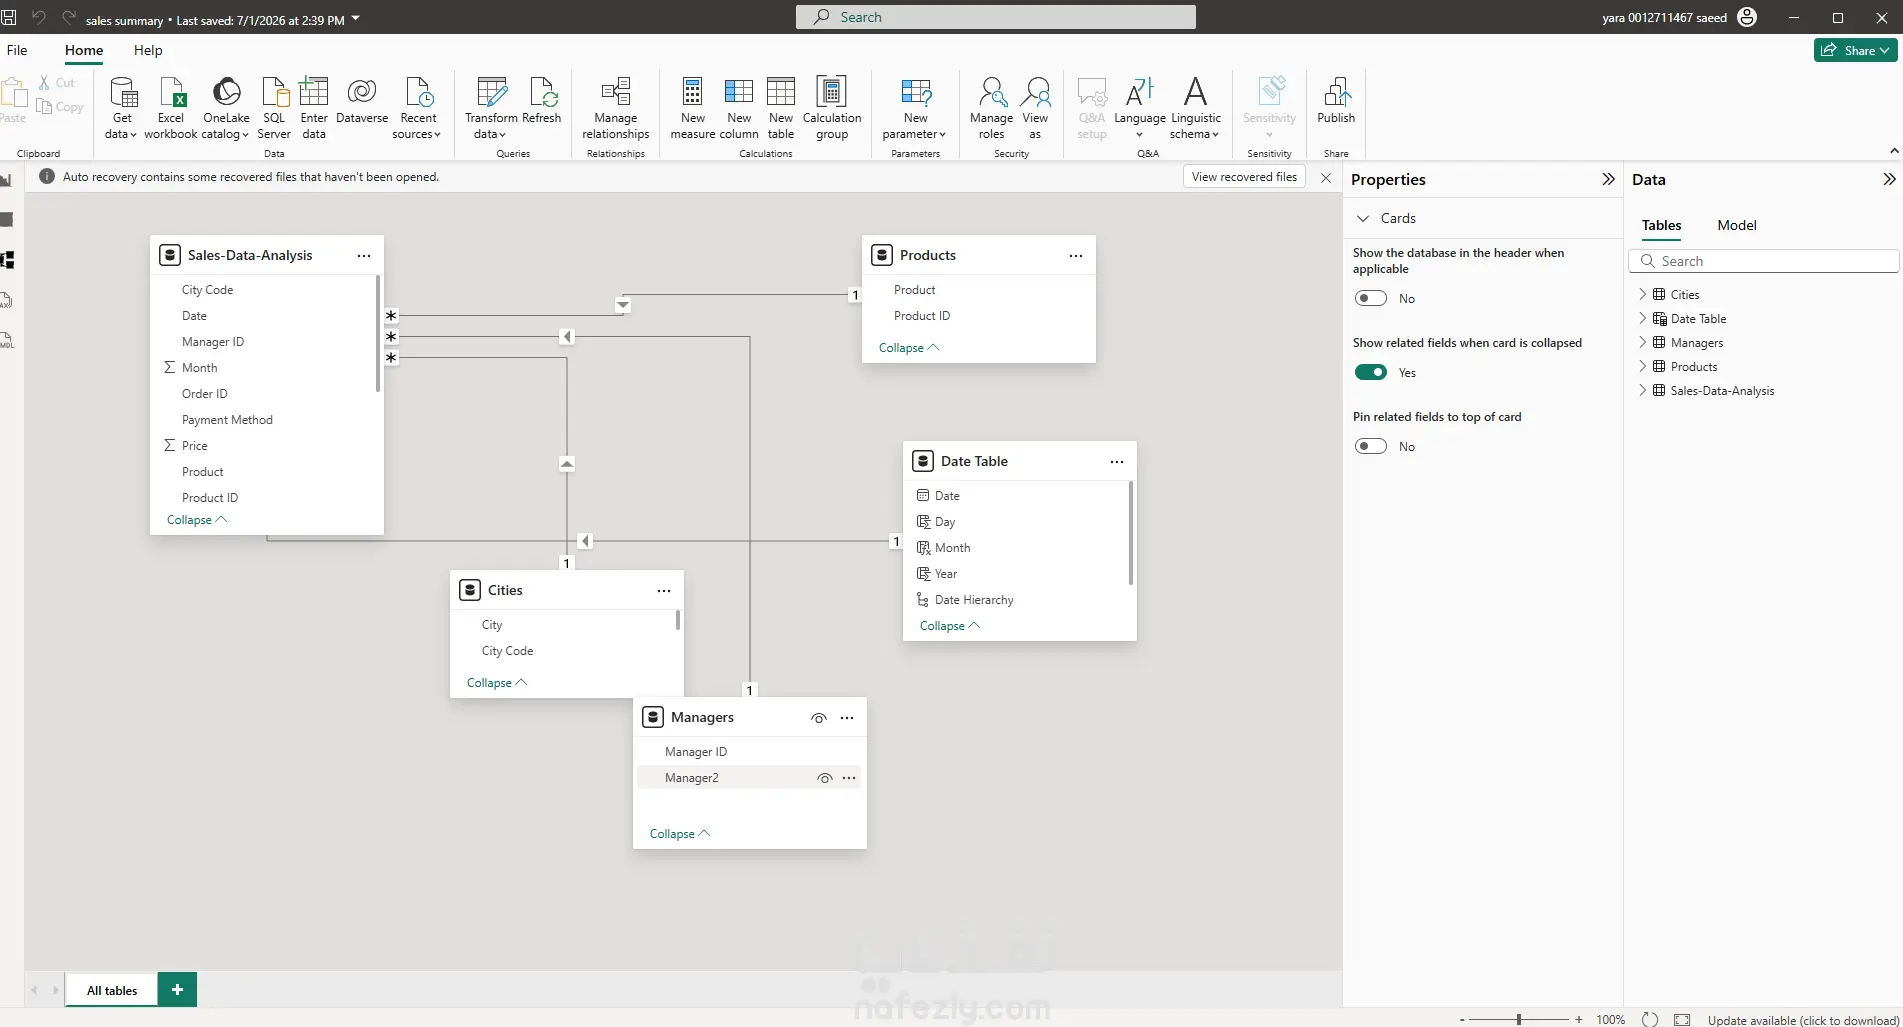Select the Tables tab in Data pane
This screenshot has width=1903, height=1027.
coord(1661,225)
